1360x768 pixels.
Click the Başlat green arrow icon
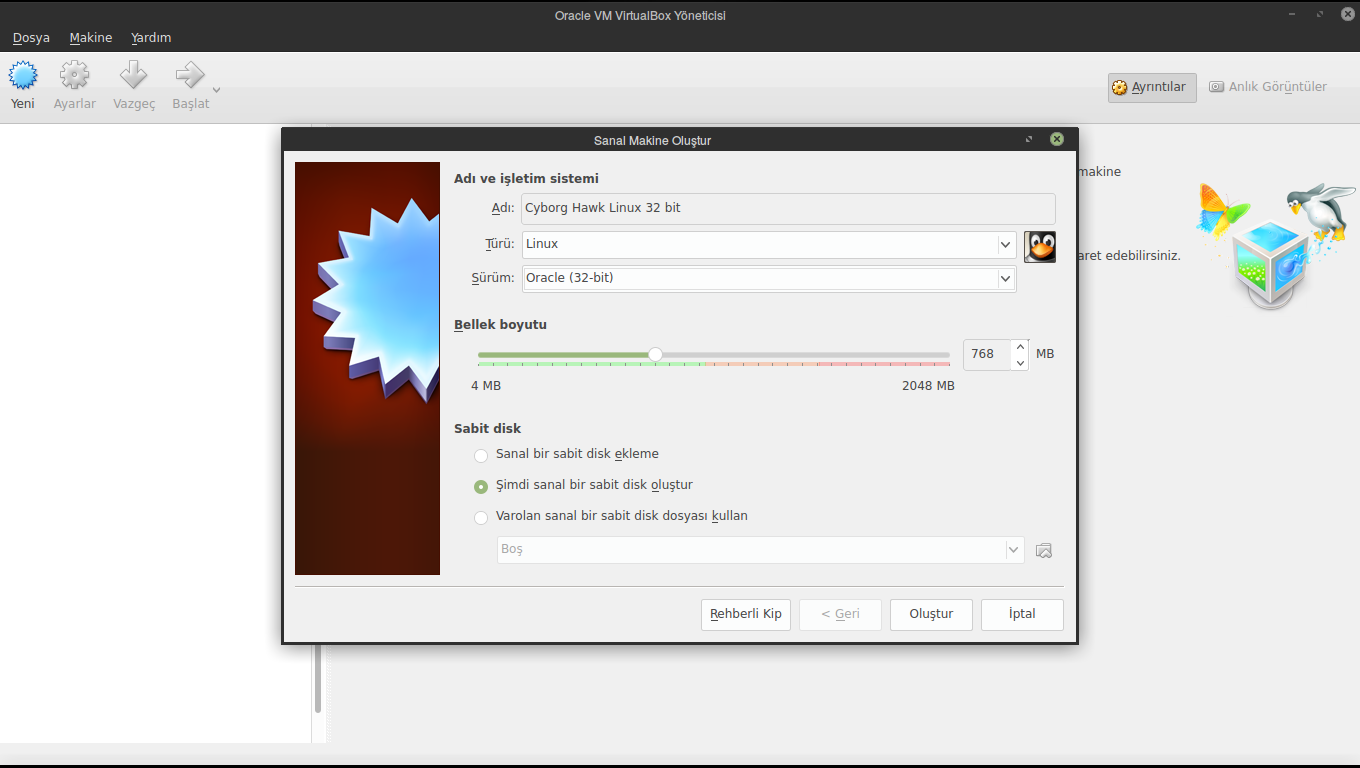point(189,75)
